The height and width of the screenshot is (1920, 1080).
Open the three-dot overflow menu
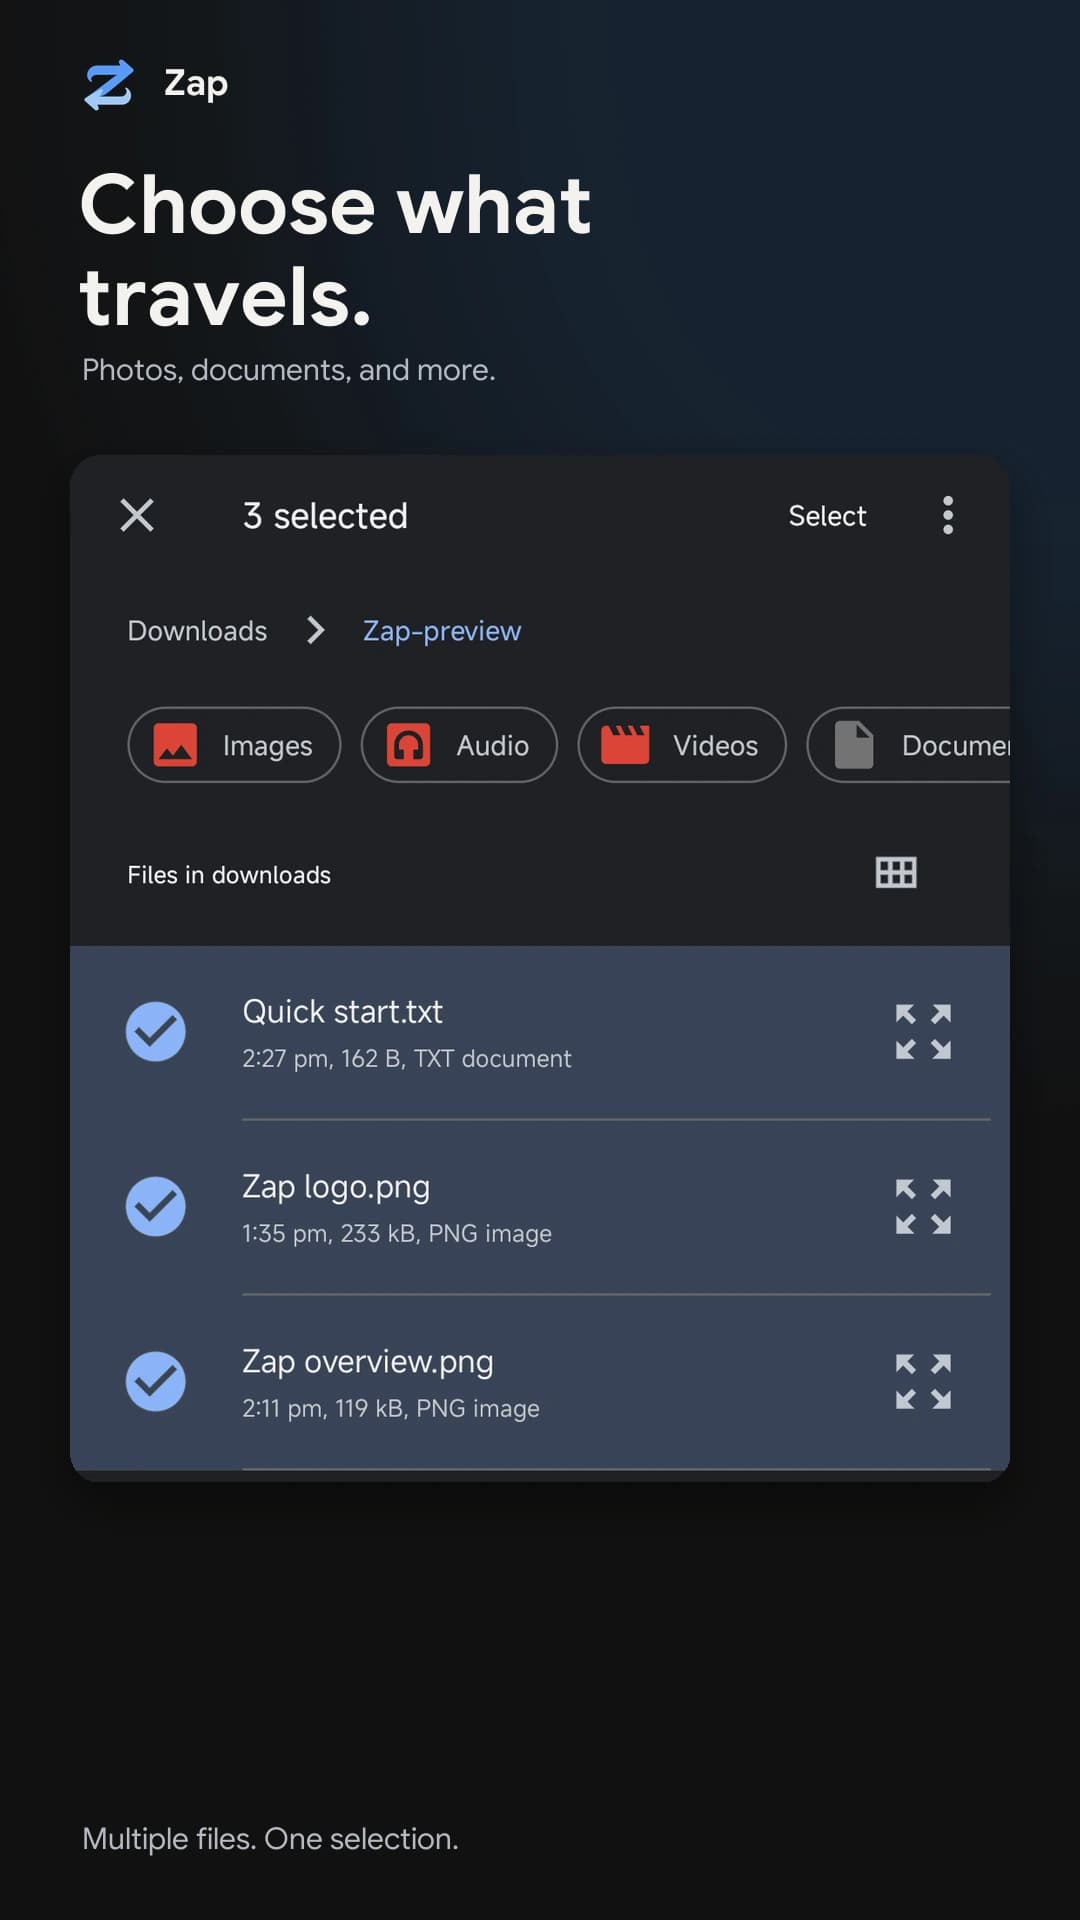(x=948, y=516)
